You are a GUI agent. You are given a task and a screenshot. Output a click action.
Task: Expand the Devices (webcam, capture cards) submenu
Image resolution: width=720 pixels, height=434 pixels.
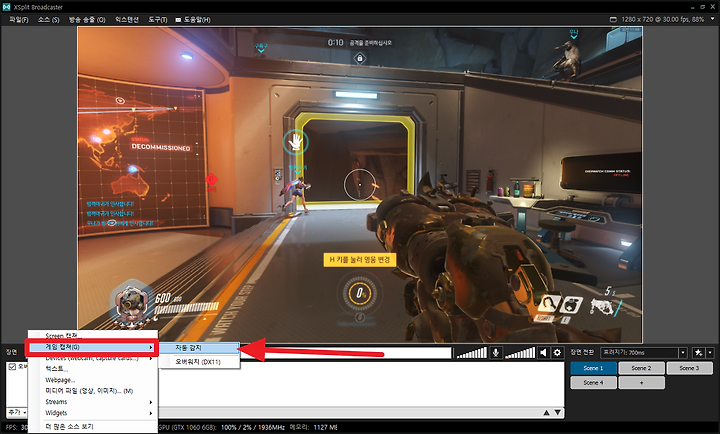[x=92, y=358]
